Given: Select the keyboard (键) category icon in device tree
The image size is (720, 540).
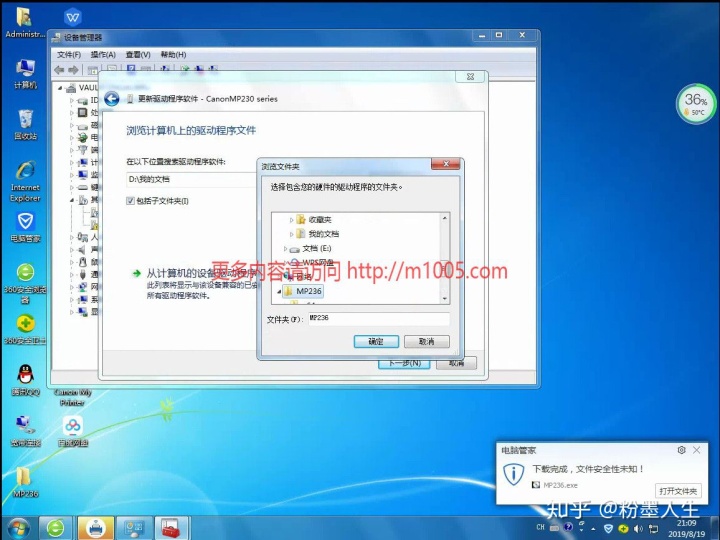Looking at the screenshot, I should click(83, 187).
